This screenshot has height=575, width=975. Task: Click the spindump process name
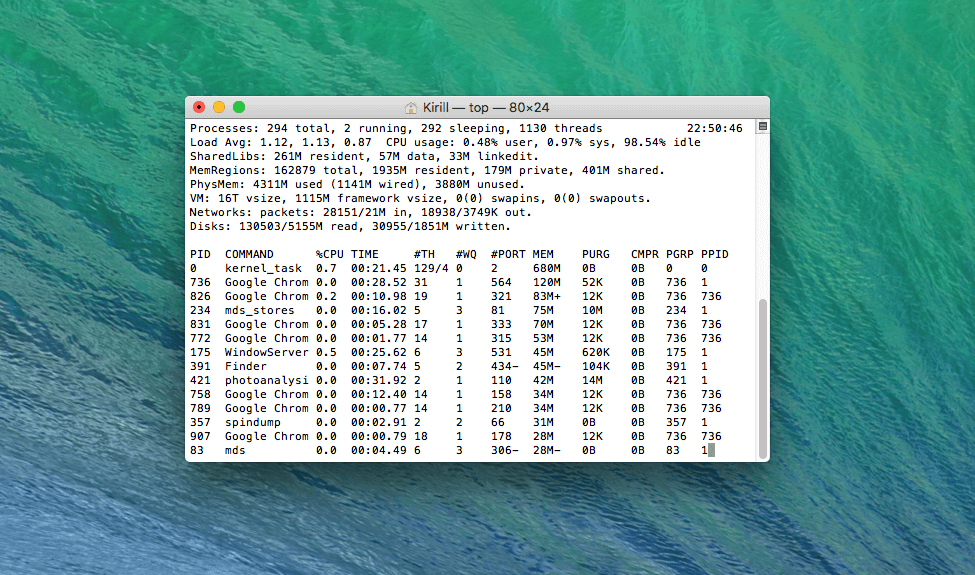click(x=252, y=422)
